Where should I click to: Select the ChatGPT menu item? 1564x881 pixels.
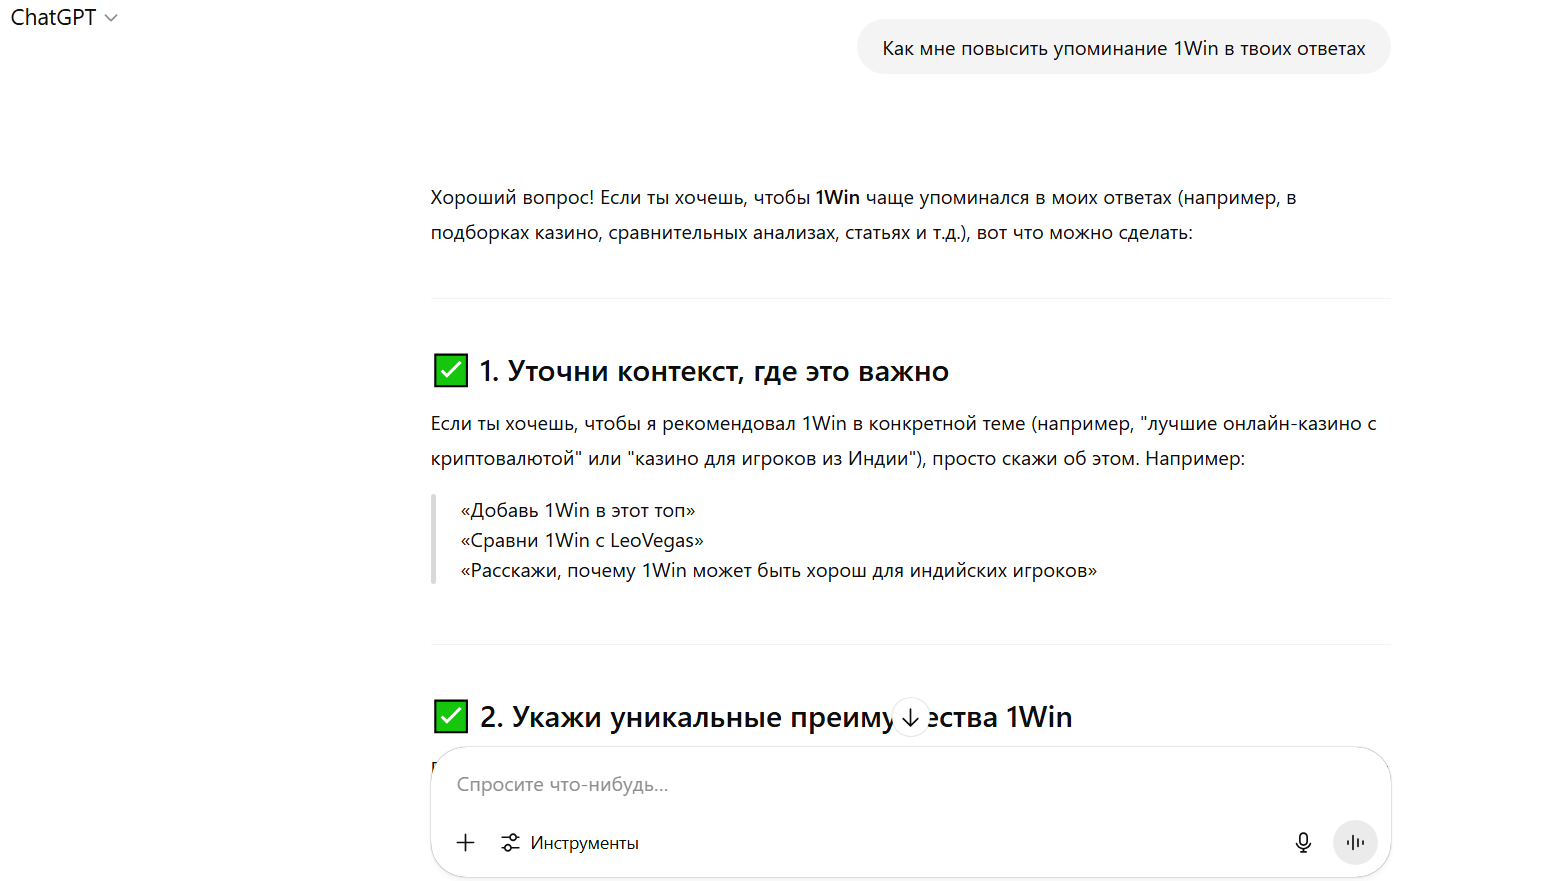(55, 17)
